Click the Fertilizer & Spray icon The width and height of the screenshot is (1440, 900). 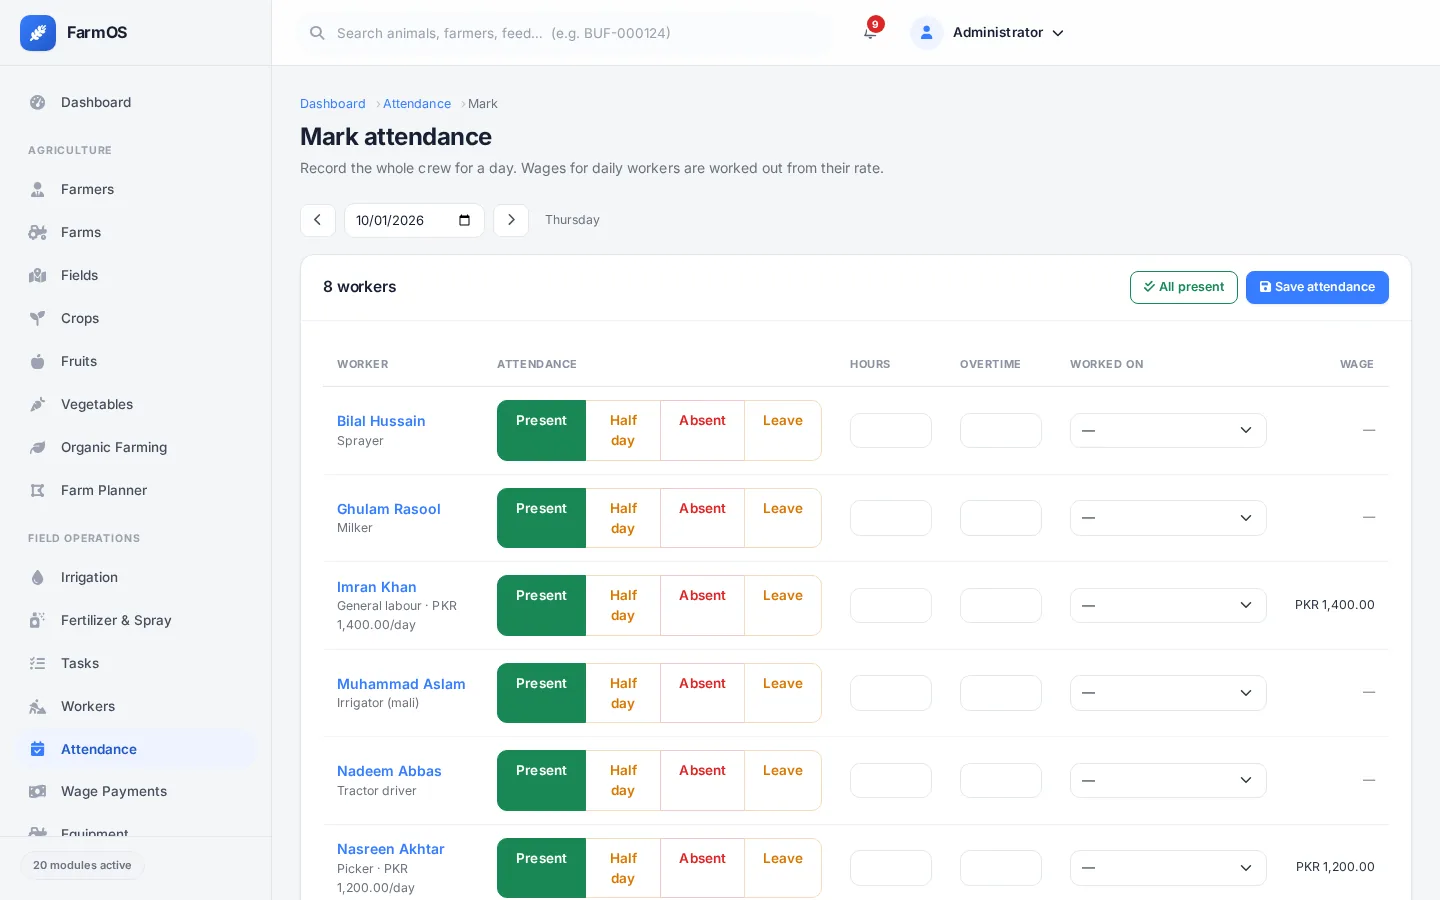38,620
